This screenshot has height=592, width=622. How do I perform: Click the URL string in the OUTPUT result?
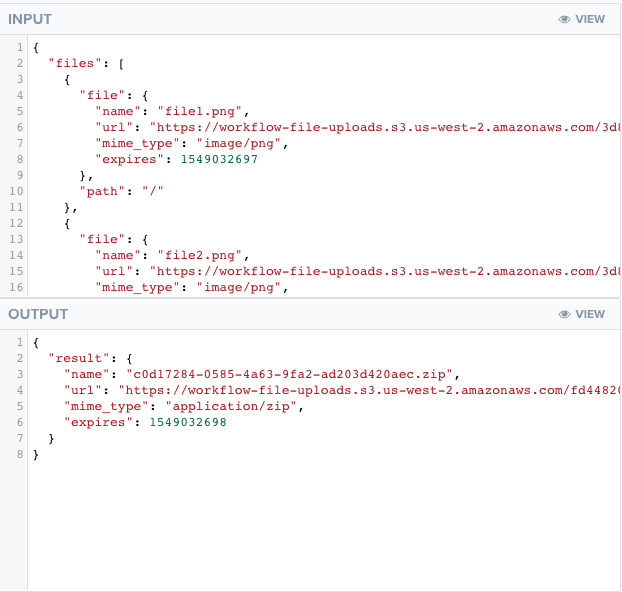[368, 391]
